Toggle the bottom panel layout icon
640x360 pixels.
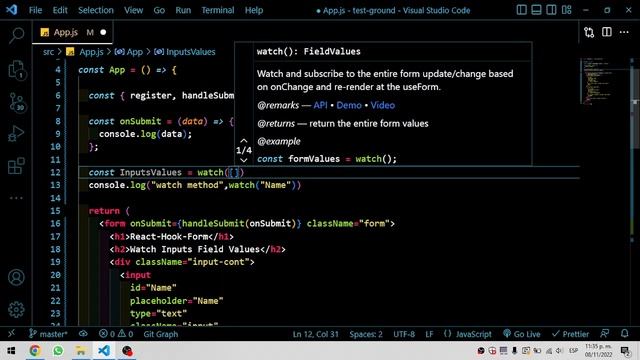(536, 10)
